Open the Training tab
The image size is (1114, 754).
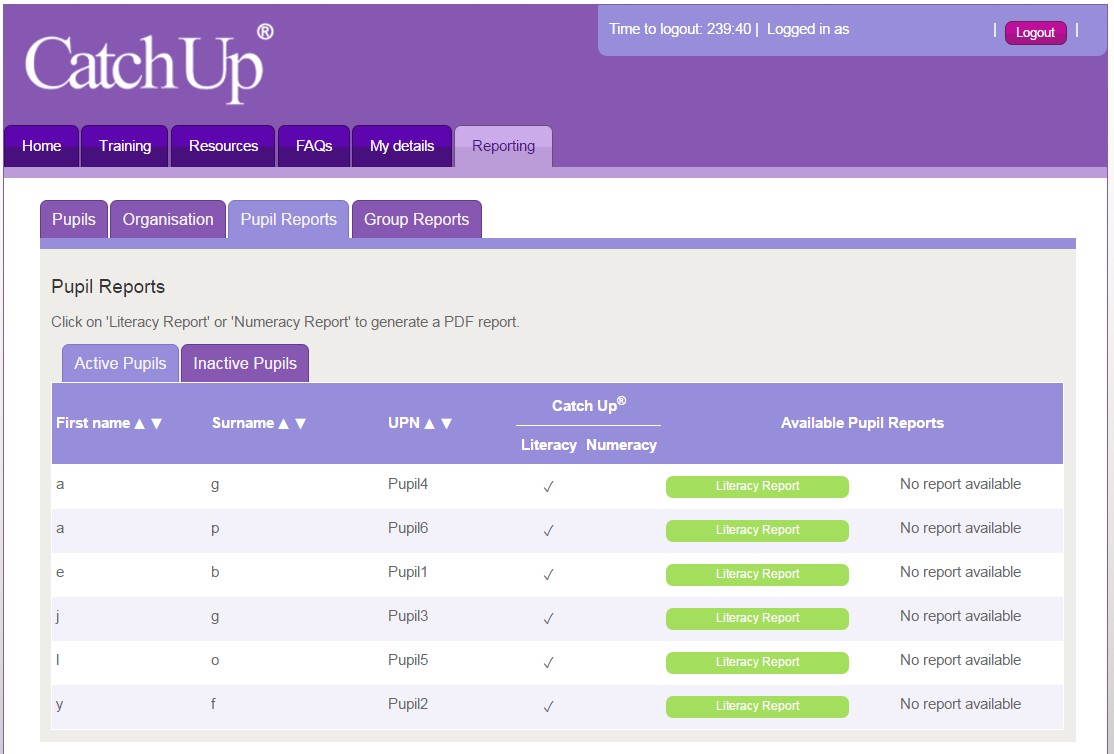tap(125, 146)
